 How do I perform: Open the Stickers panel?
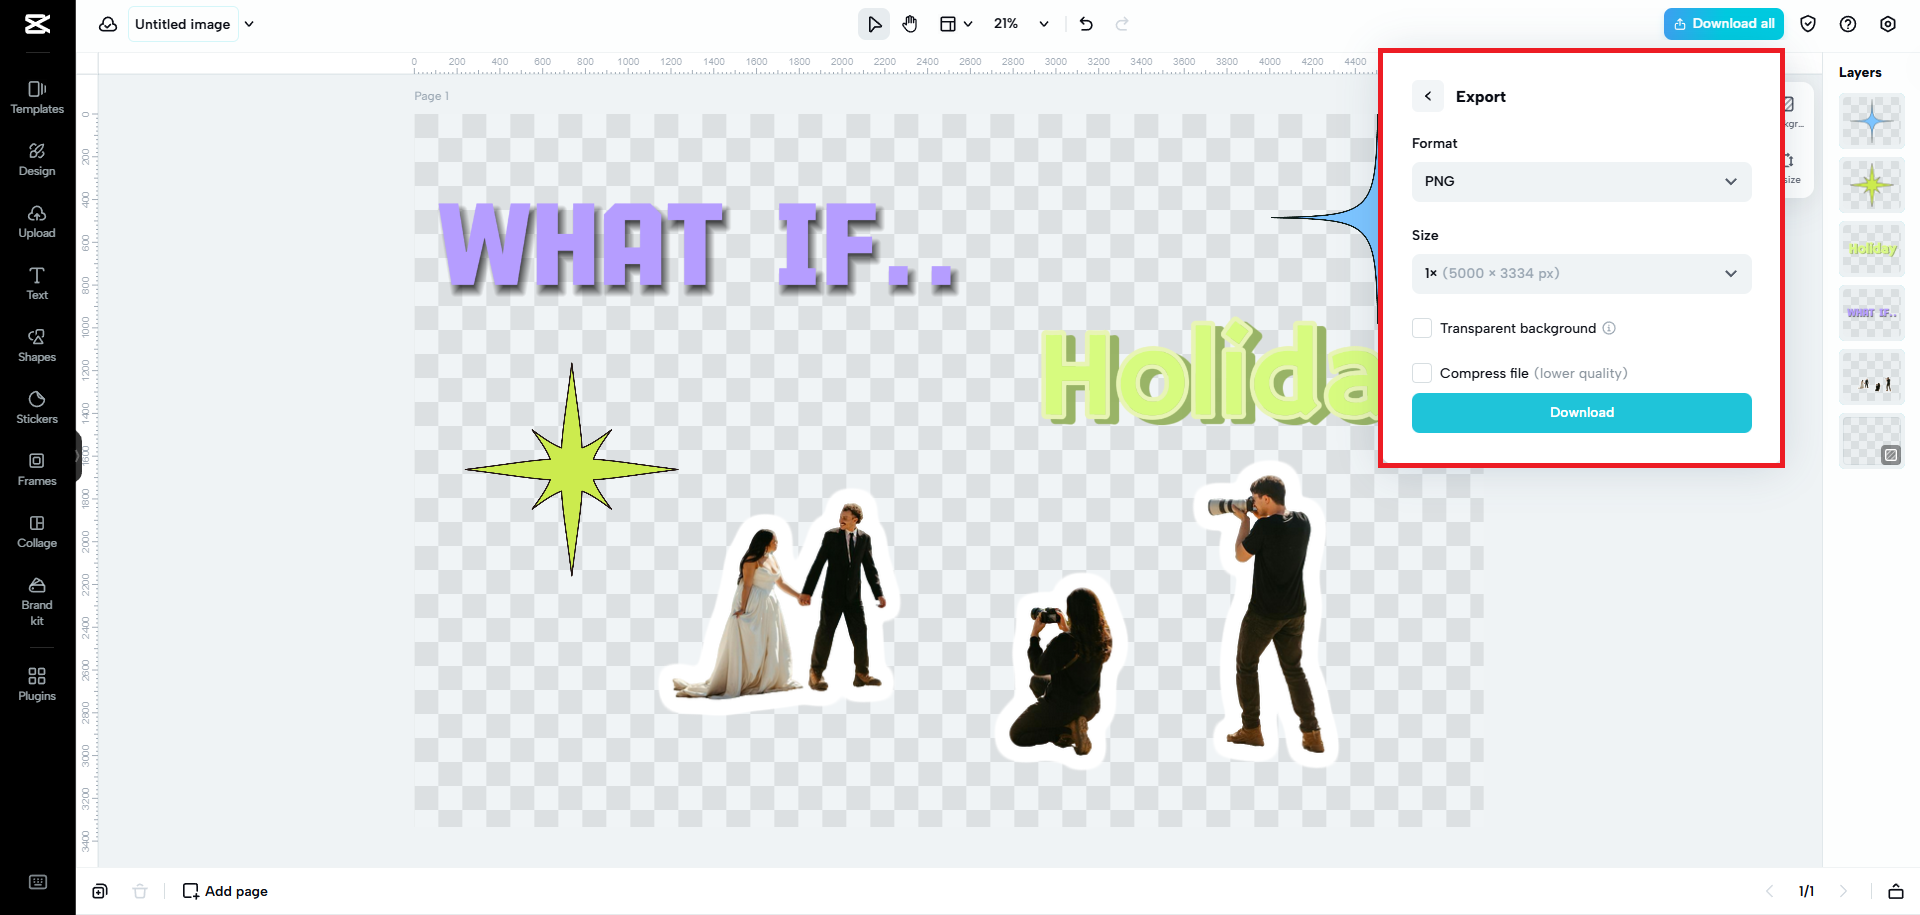[x=37, y=407]
